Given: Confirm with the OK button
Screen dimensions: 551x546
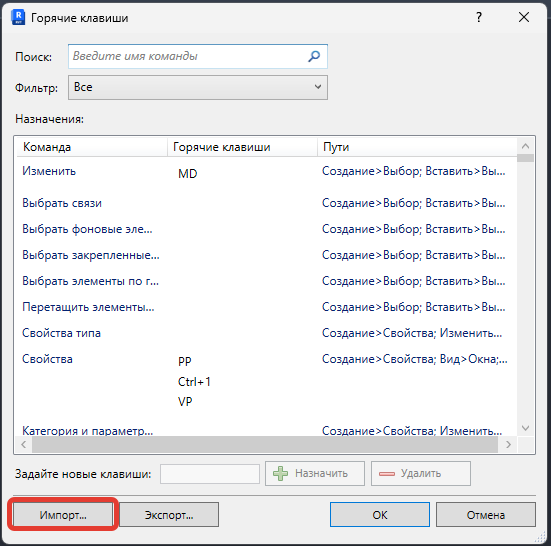Looking at the screenshot, I should (380, 515).
